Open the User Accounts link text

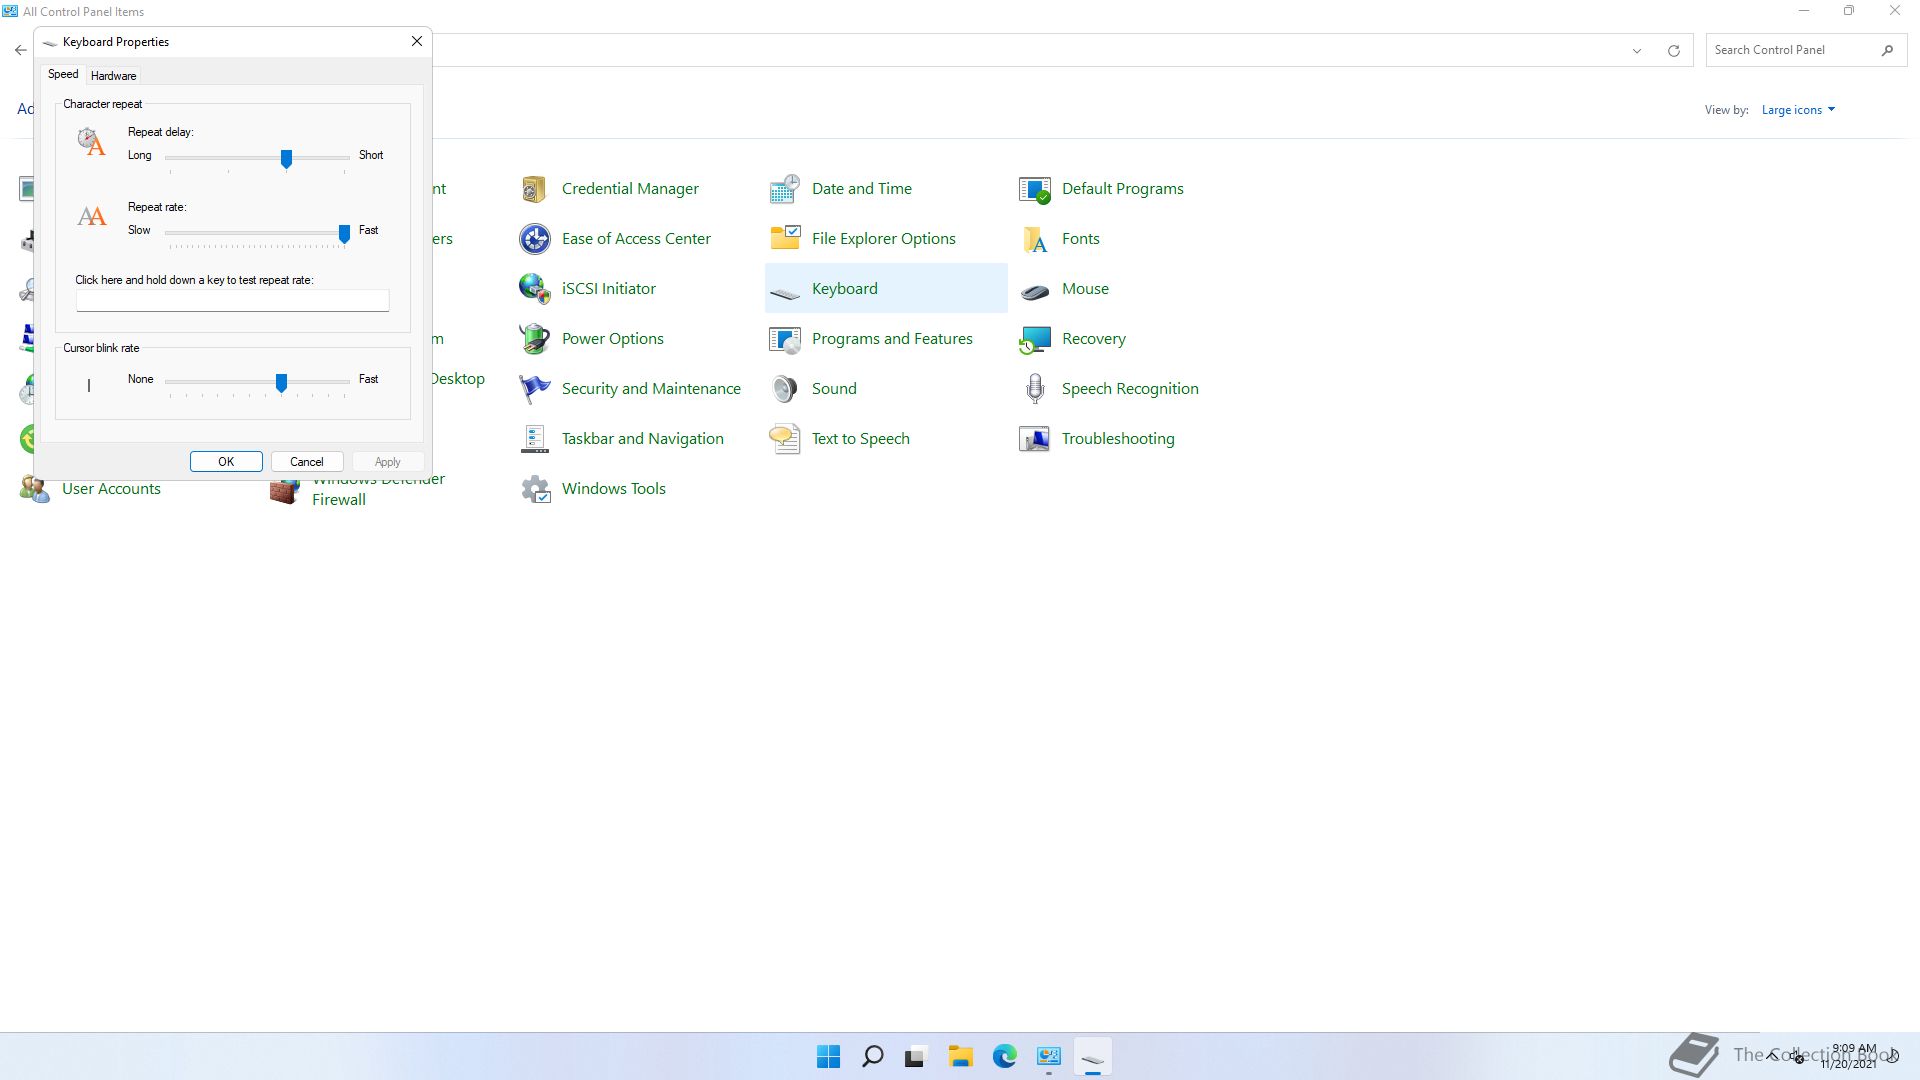click(111, 489)
